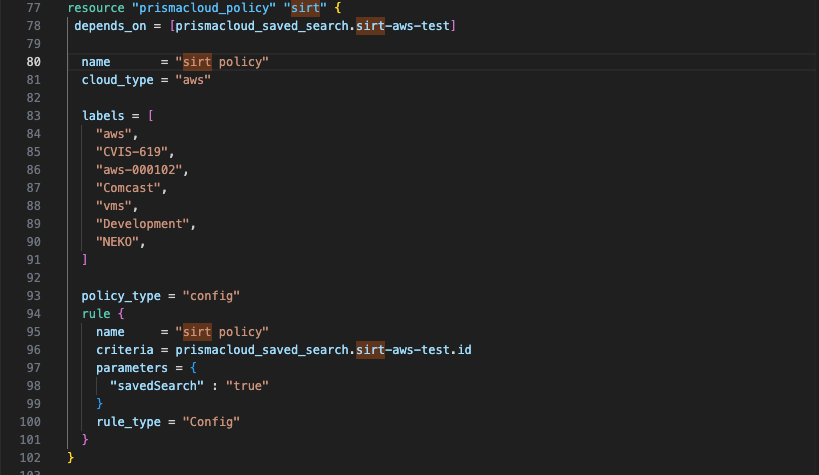Click the "Comcast" label
819x475 pixels.
click(x=128, y=188)
